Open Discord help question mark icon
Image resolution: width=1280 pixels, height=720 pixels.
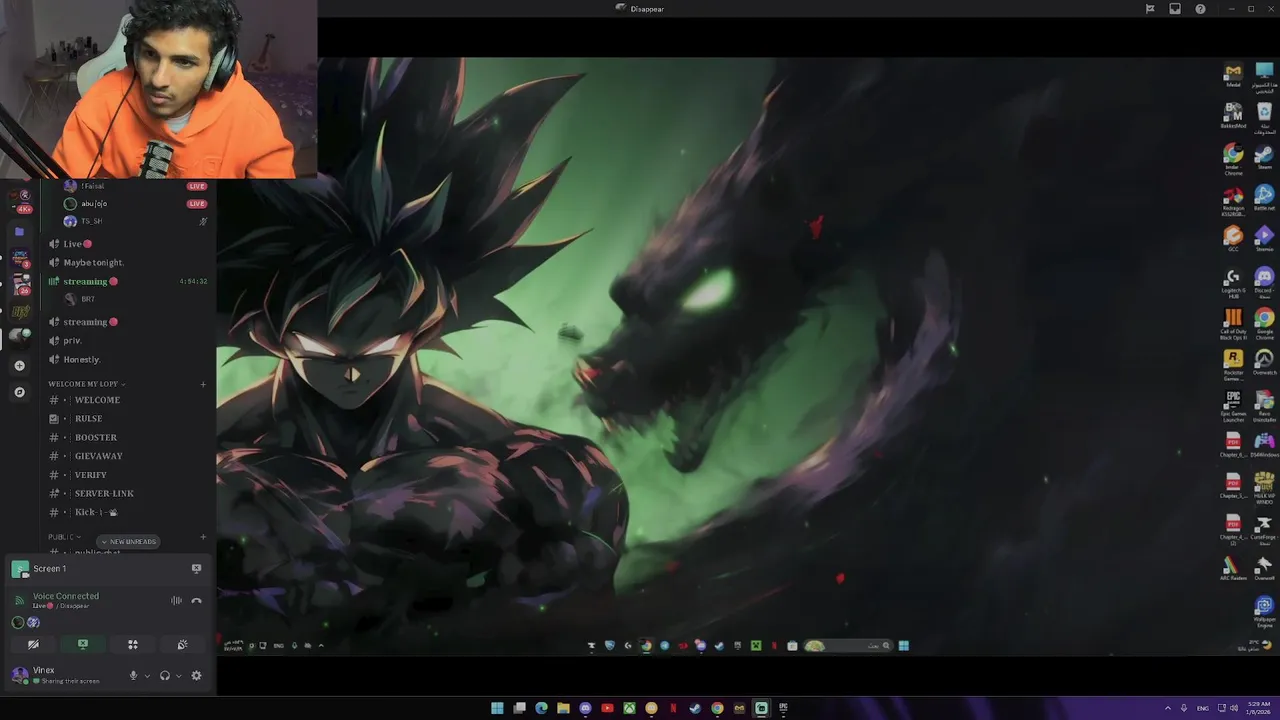point(1200,9)
